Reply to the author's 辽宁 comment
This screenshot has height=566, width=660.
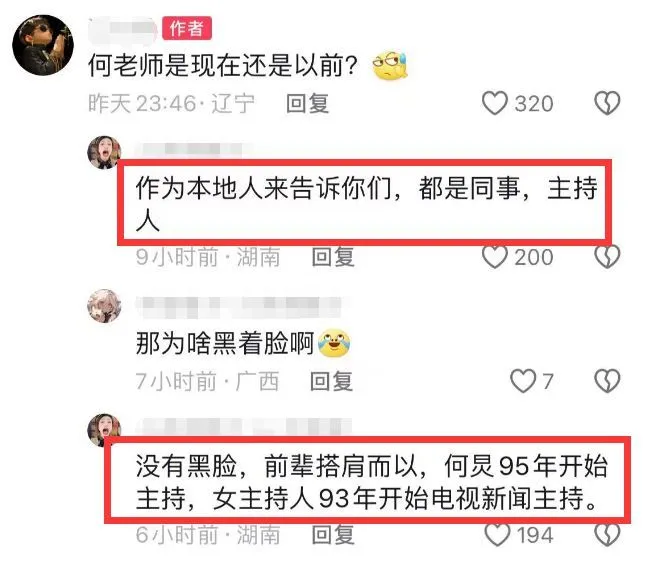coord(307,103)
